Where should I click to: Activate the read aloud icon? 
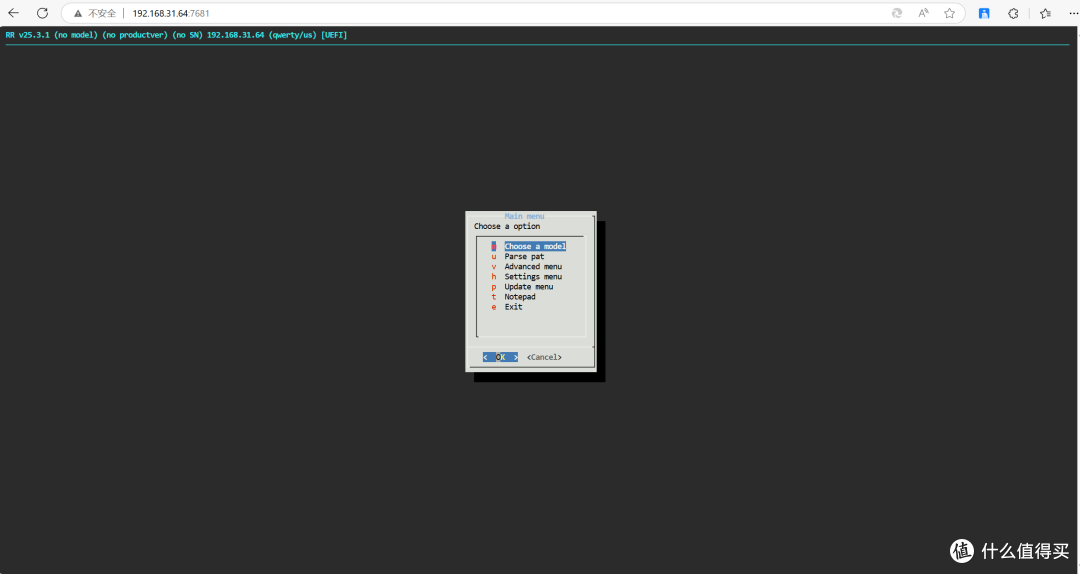click(923, 13)
